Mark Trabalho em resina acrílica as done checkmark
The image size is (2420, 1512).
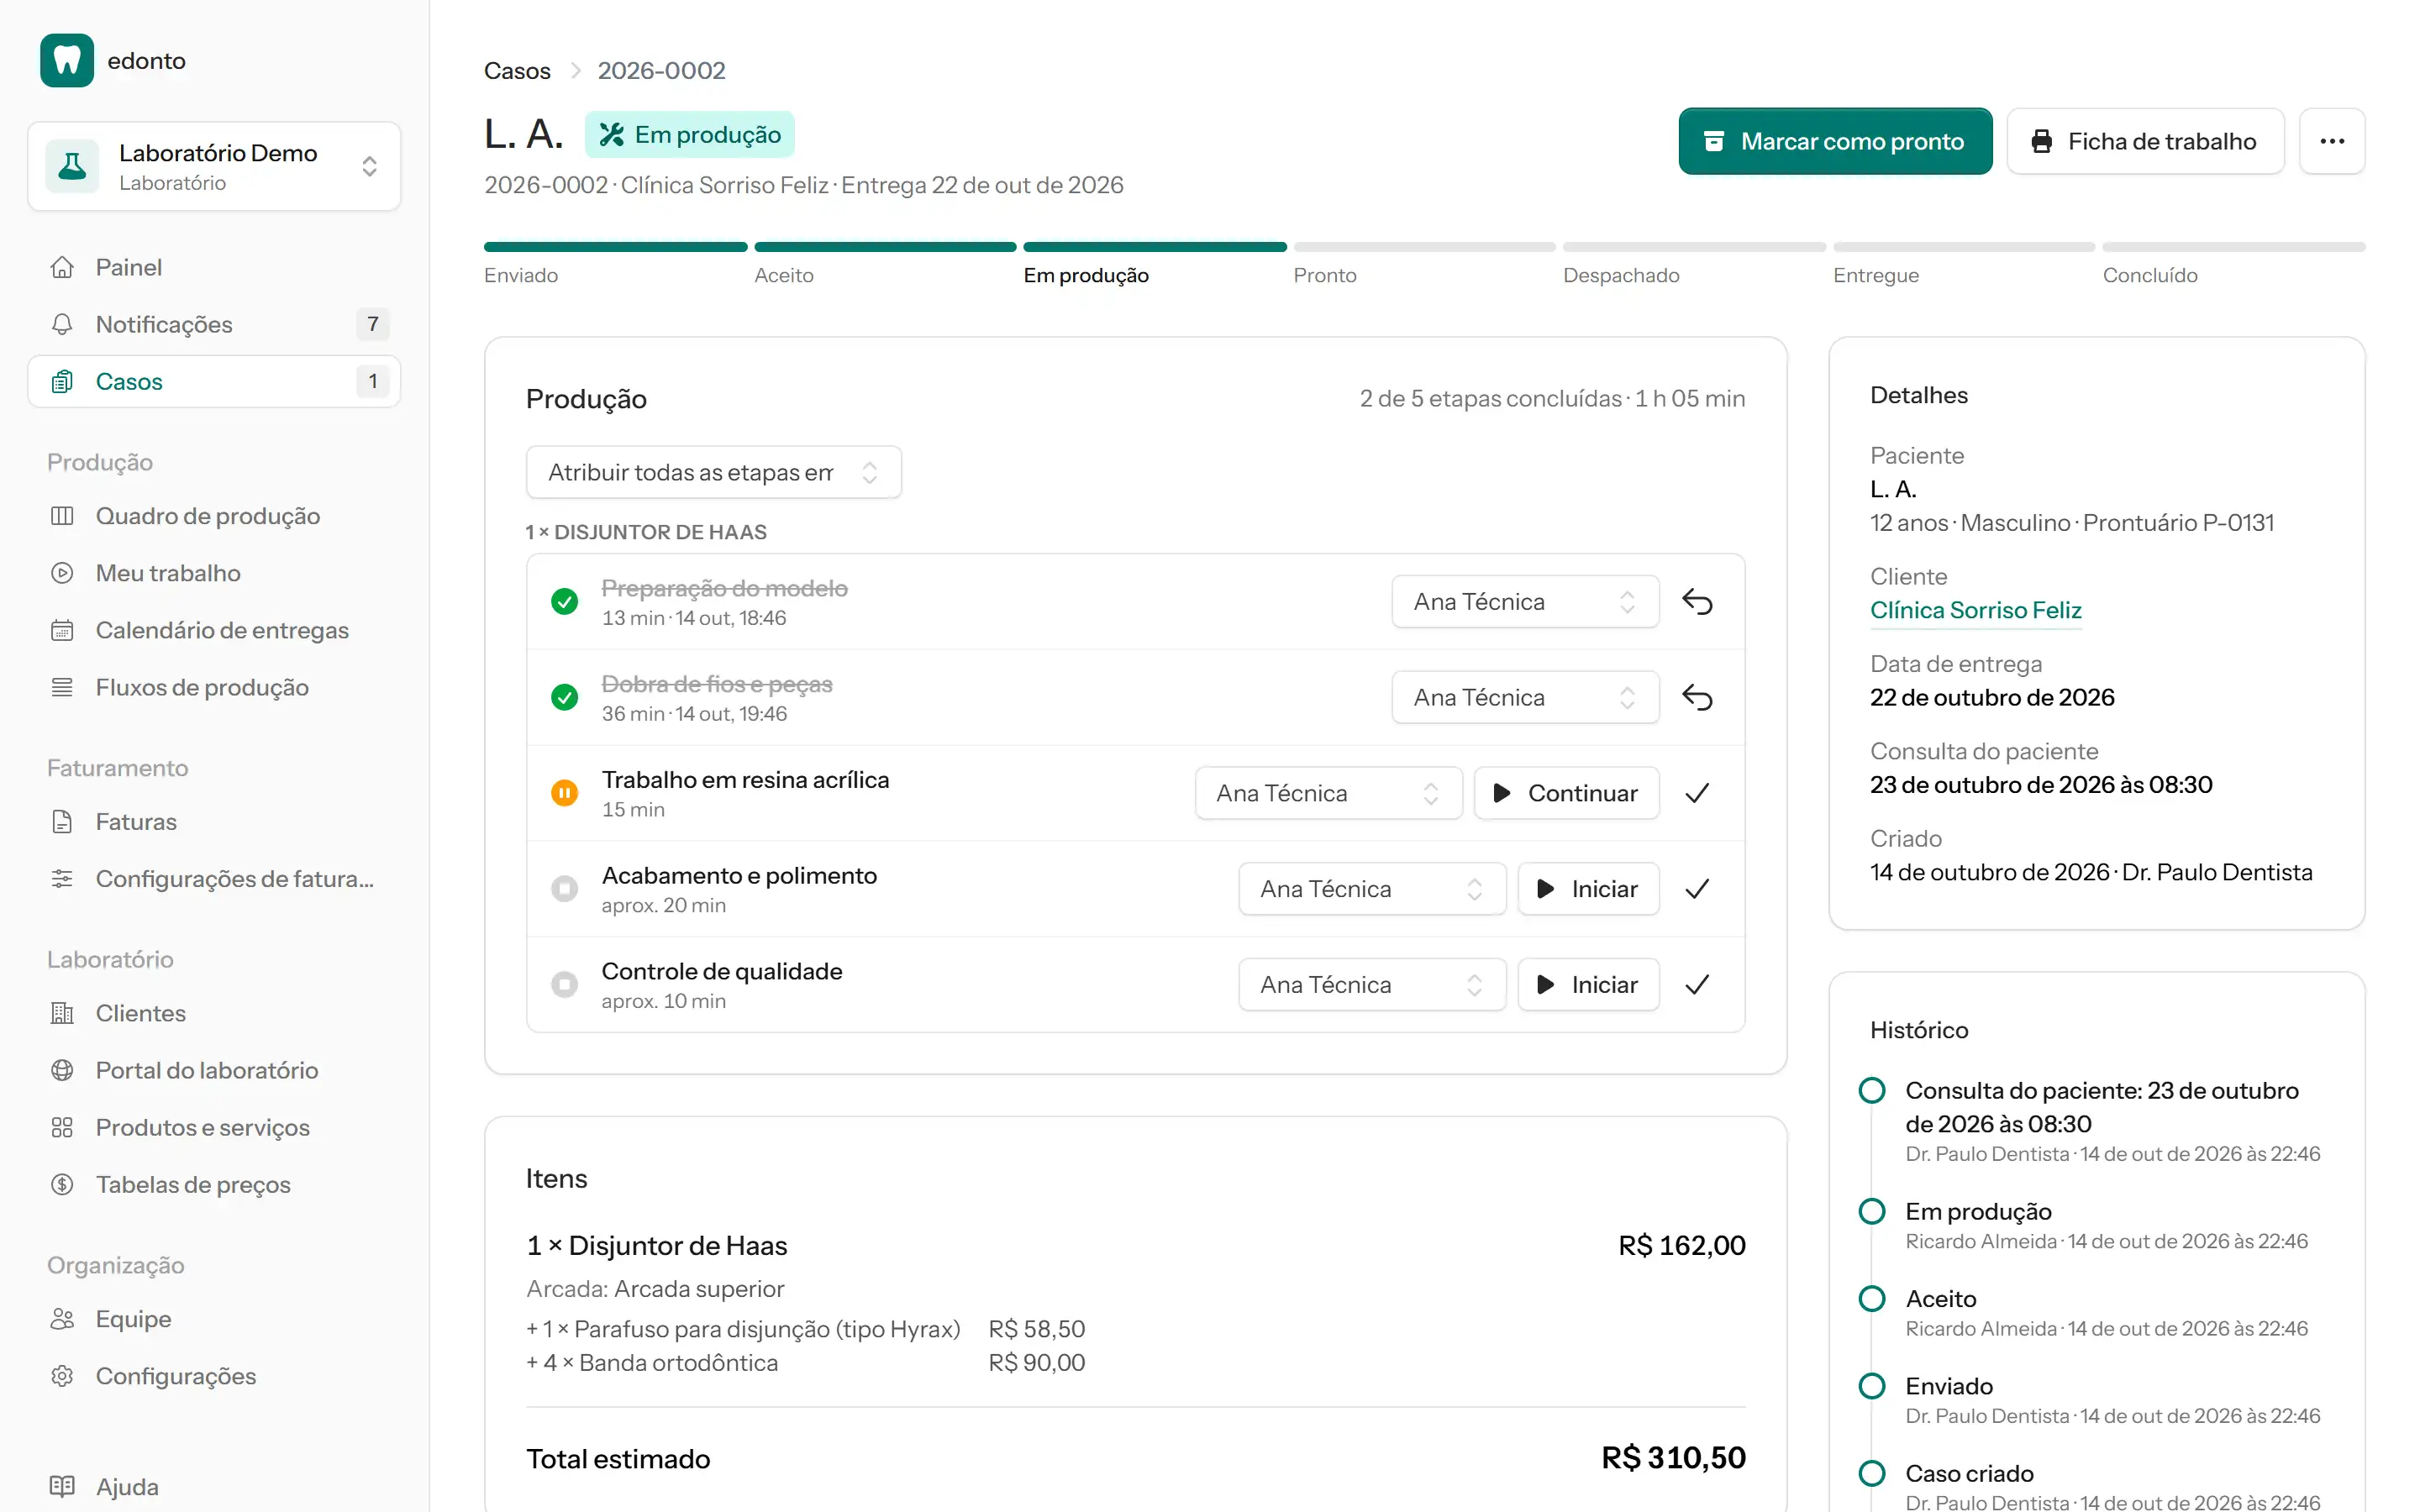[1697, 793]
